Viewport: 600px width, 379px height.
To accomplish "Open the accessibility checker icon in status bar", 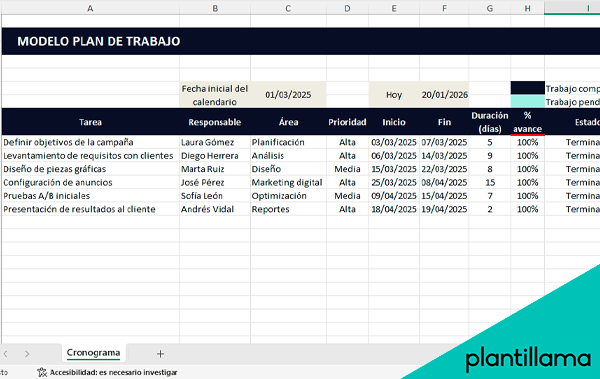I will click(x=42, y=372).
